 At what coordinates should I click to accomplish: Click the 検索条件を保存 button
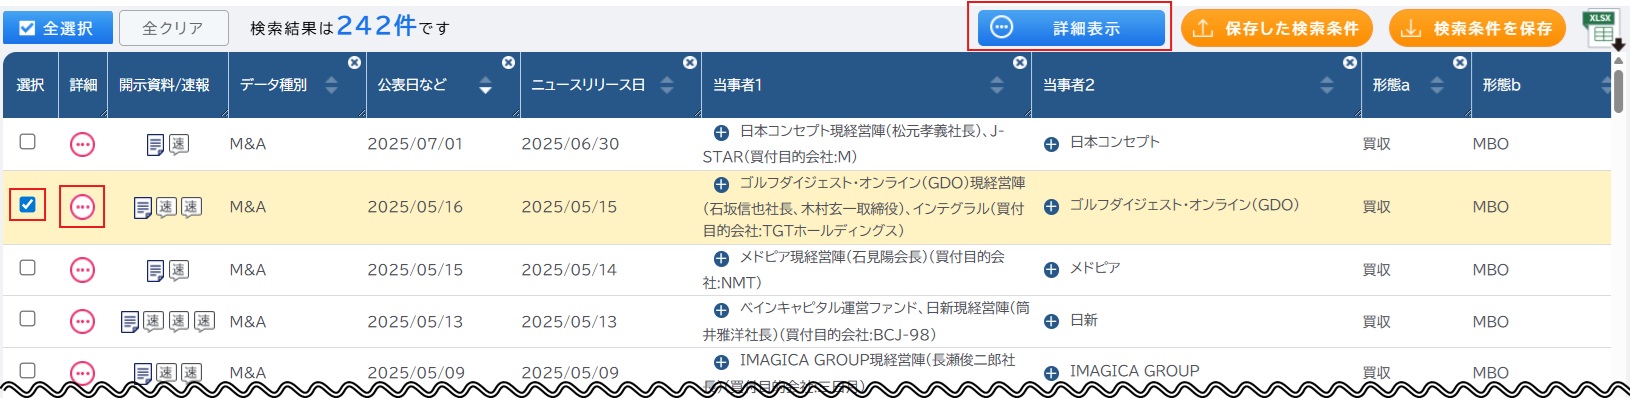click(1479, 28)
